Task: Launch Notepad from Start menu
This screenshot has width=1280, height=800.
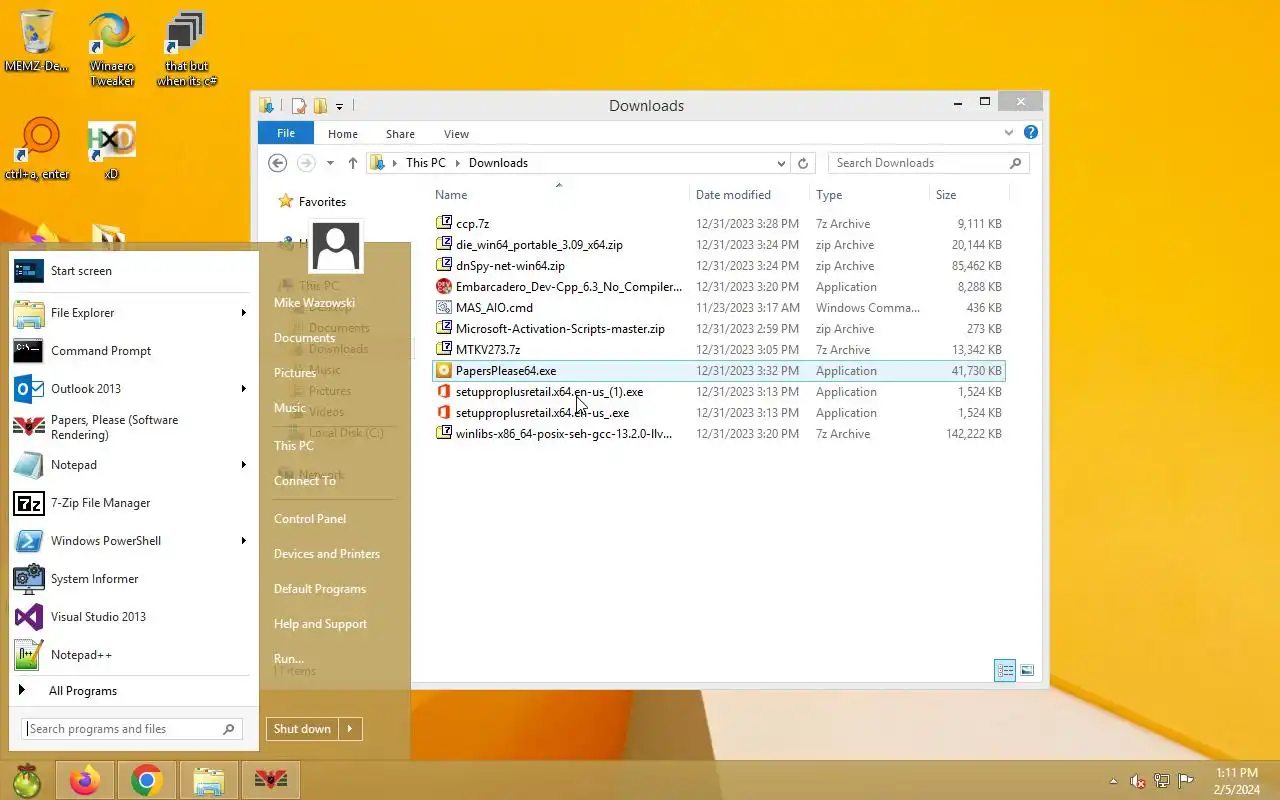Action: 131,465
